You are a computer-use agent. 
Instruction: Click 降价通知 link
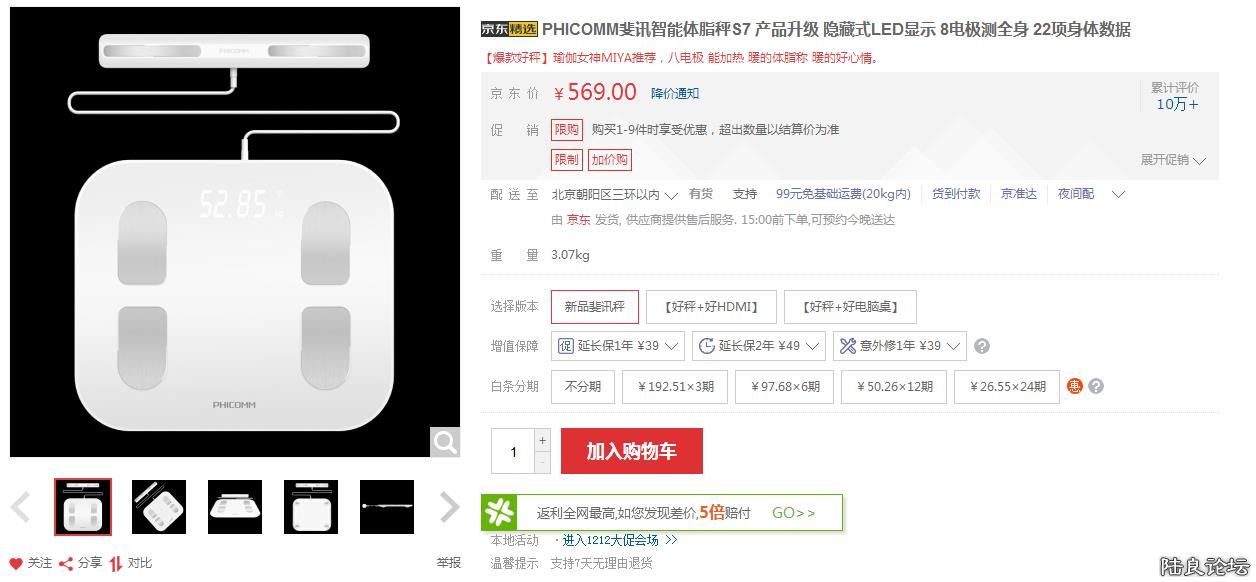click(675, 94)
